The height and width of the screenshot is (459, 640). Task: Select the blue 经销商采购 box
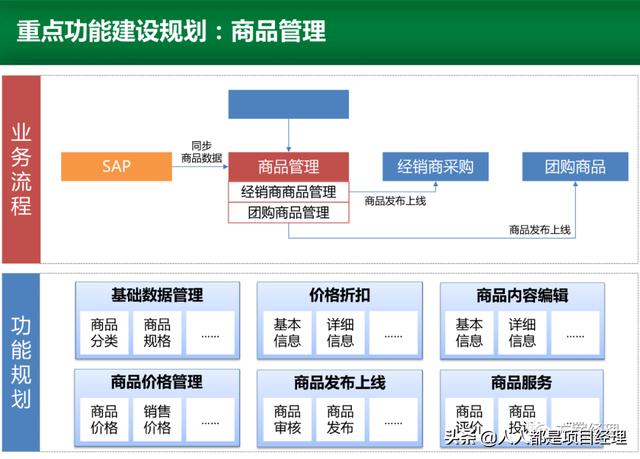(435, 167)
